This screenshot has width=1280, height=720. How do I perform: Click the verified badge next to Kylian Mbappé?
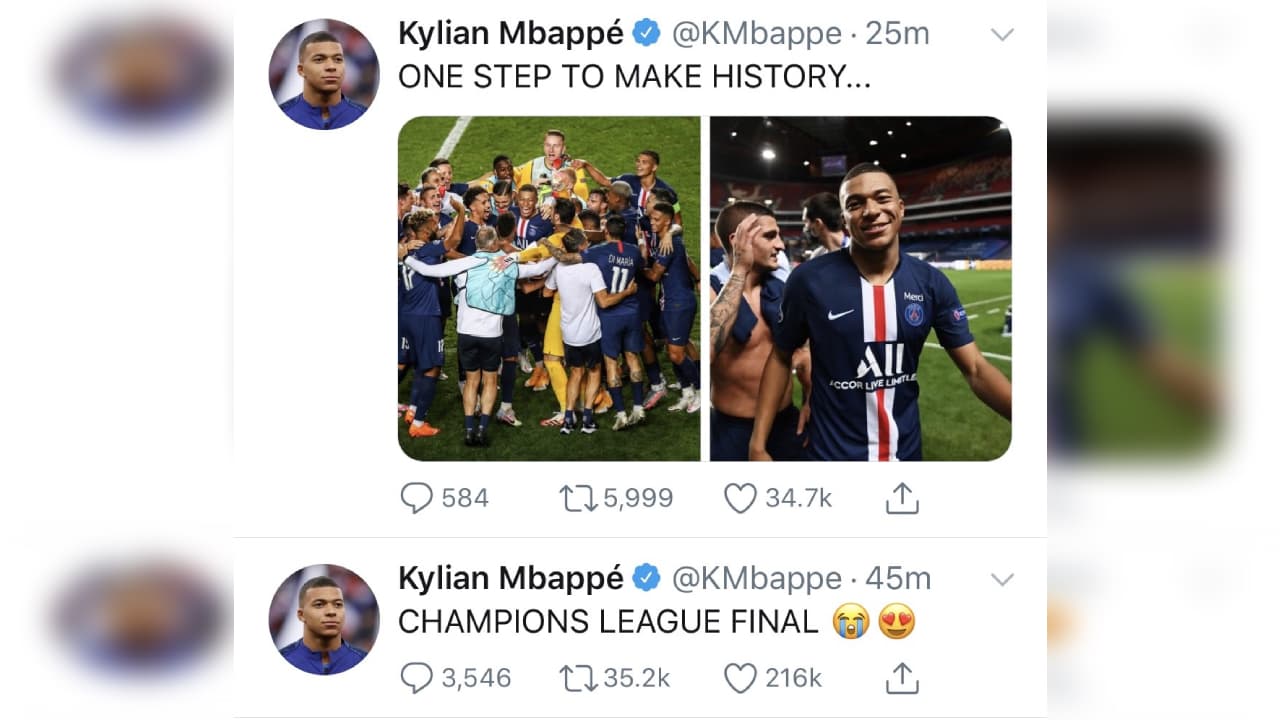click(647, 32)
